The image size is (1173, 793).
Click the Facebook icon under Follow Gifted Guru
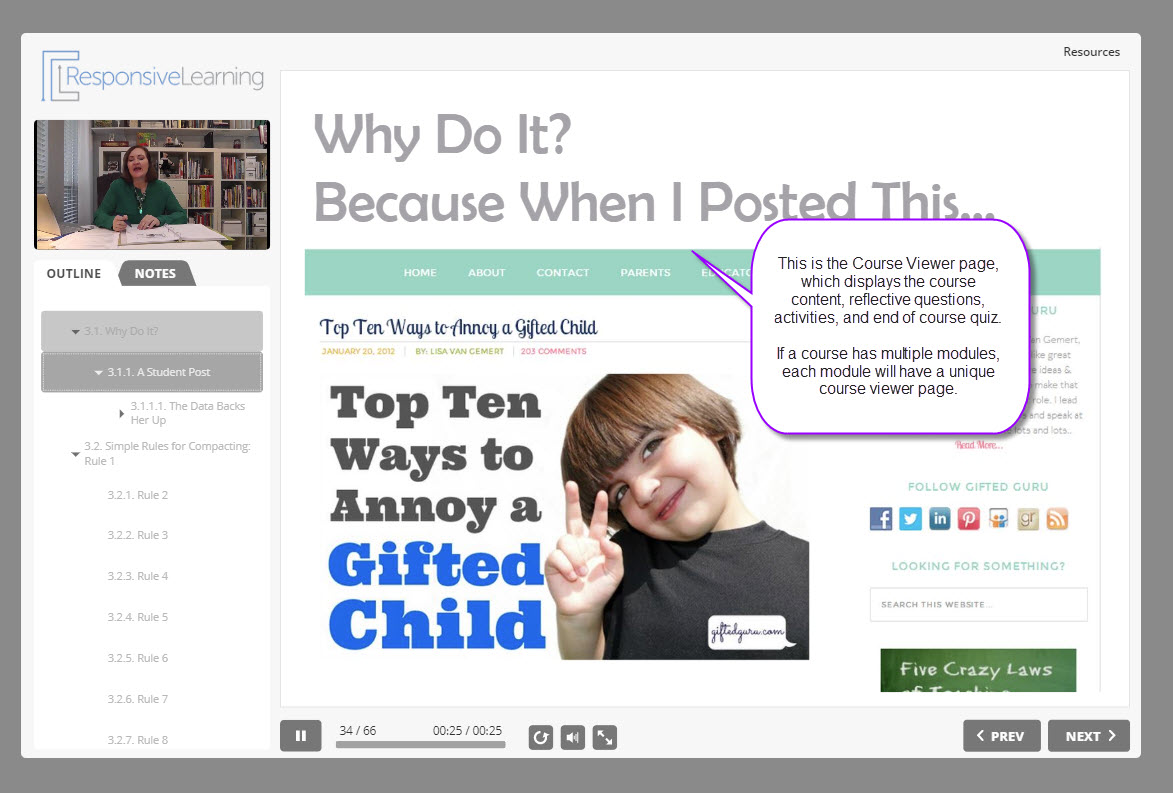pos(880,518)
